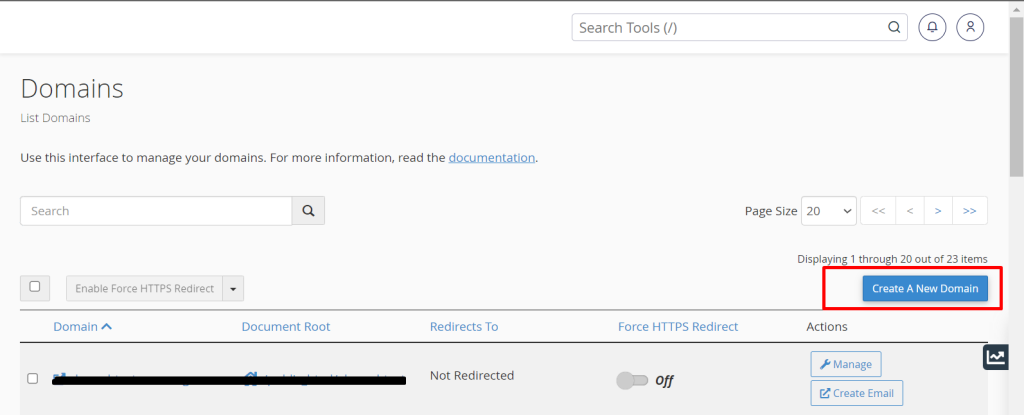Screen dimensions: 1024x415
Task: Click the notifications bell icon
Action: 933,28
